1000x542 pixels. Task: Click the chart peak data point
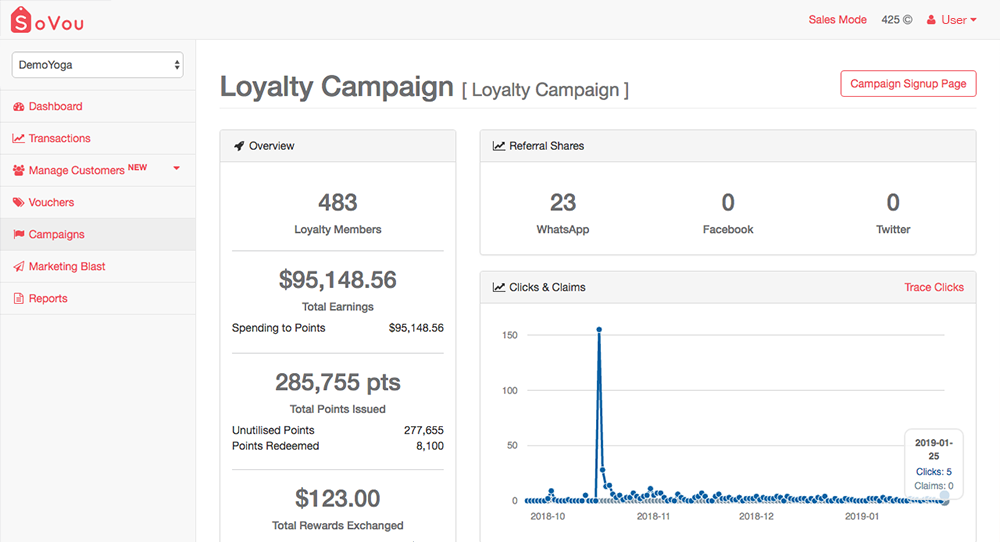pos(599,330)
